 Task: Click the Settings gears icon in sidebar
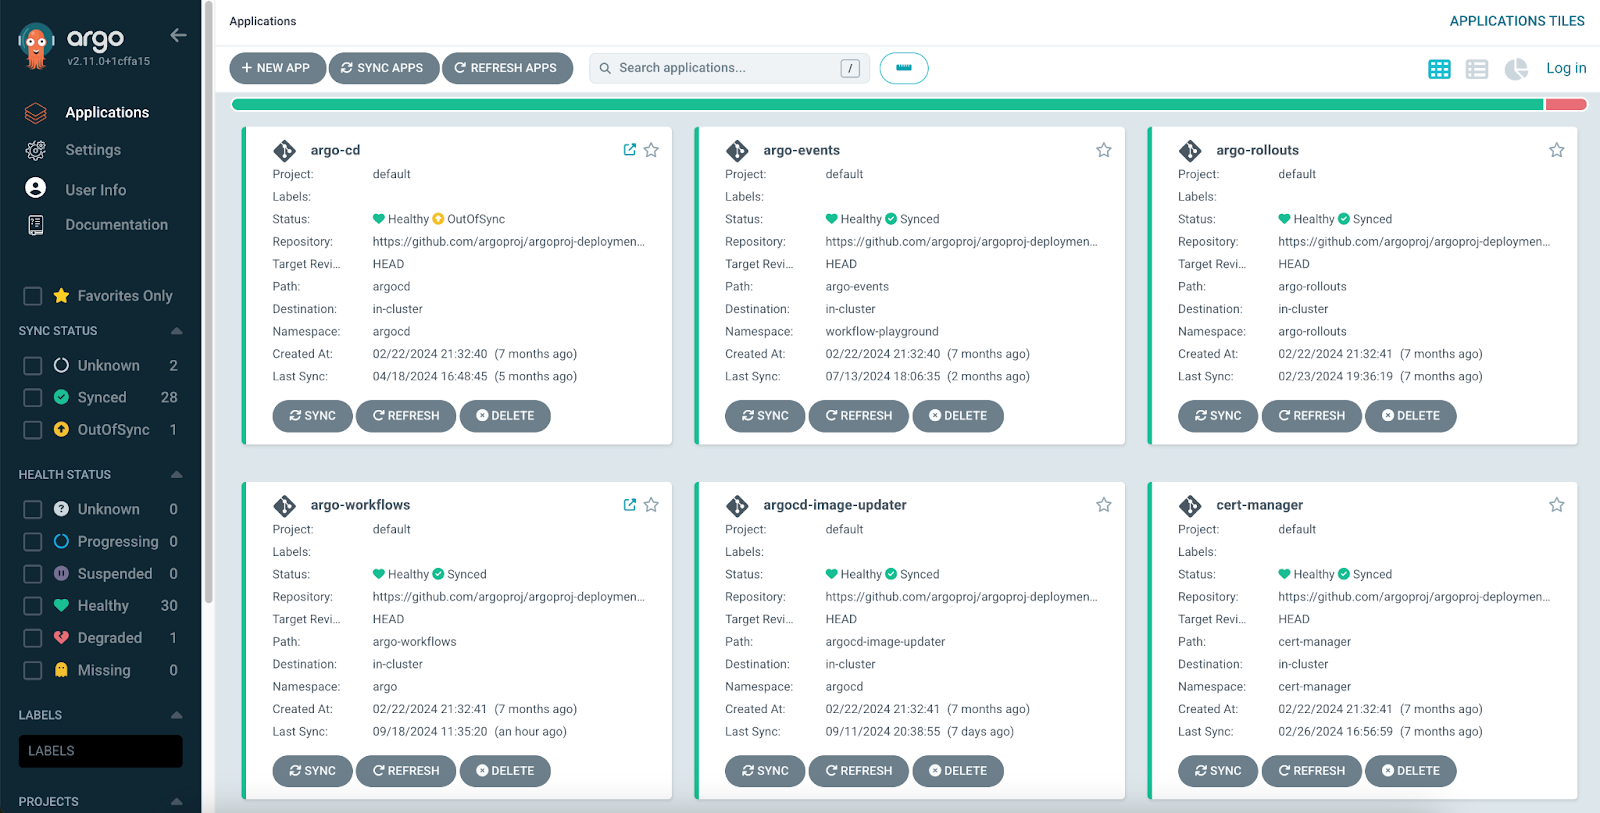tap(36, 150)
